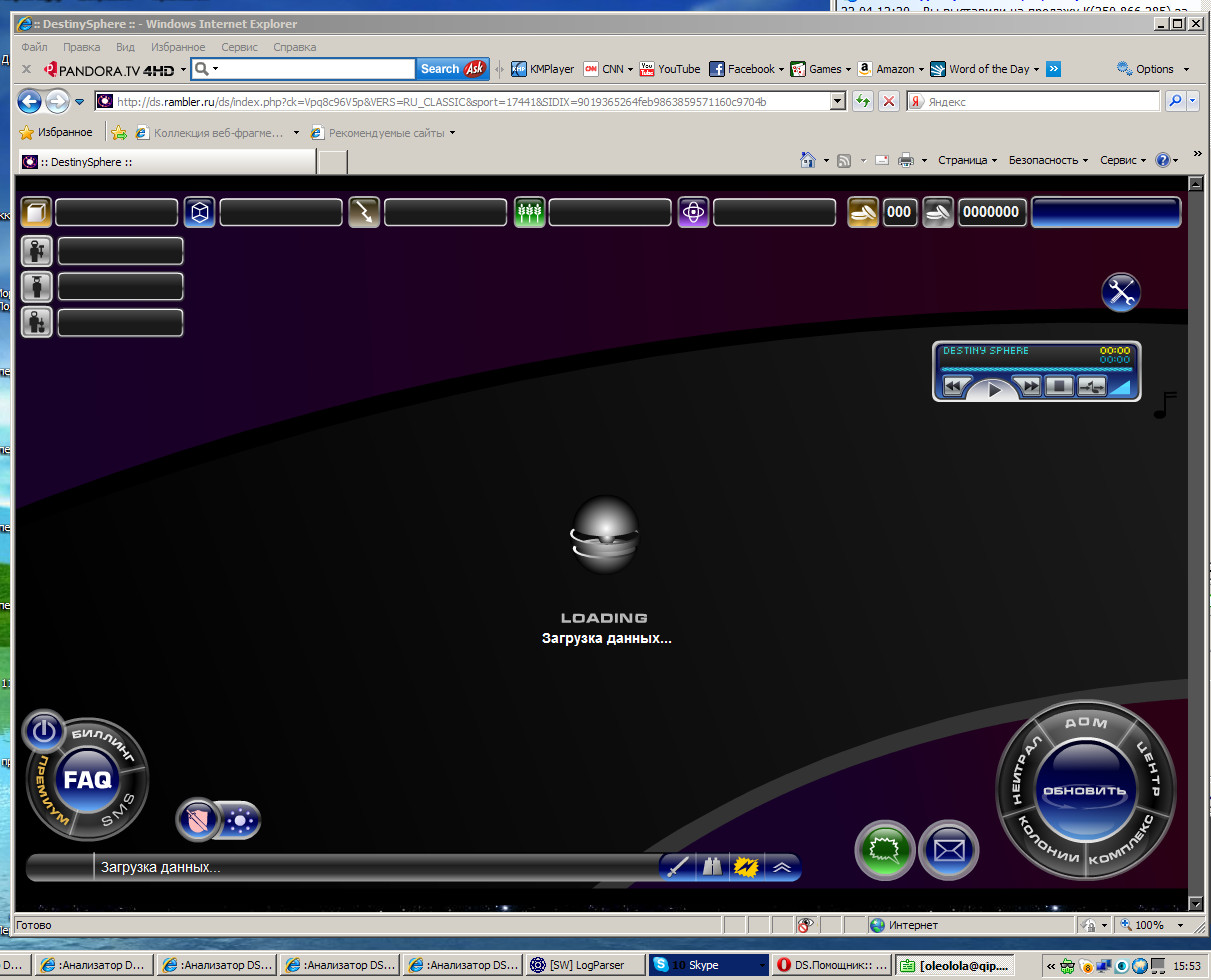The height and width of the screenshot is (980, 1211).
Task: Click the sword attack icon in status bar
Action: pos(677,867)
